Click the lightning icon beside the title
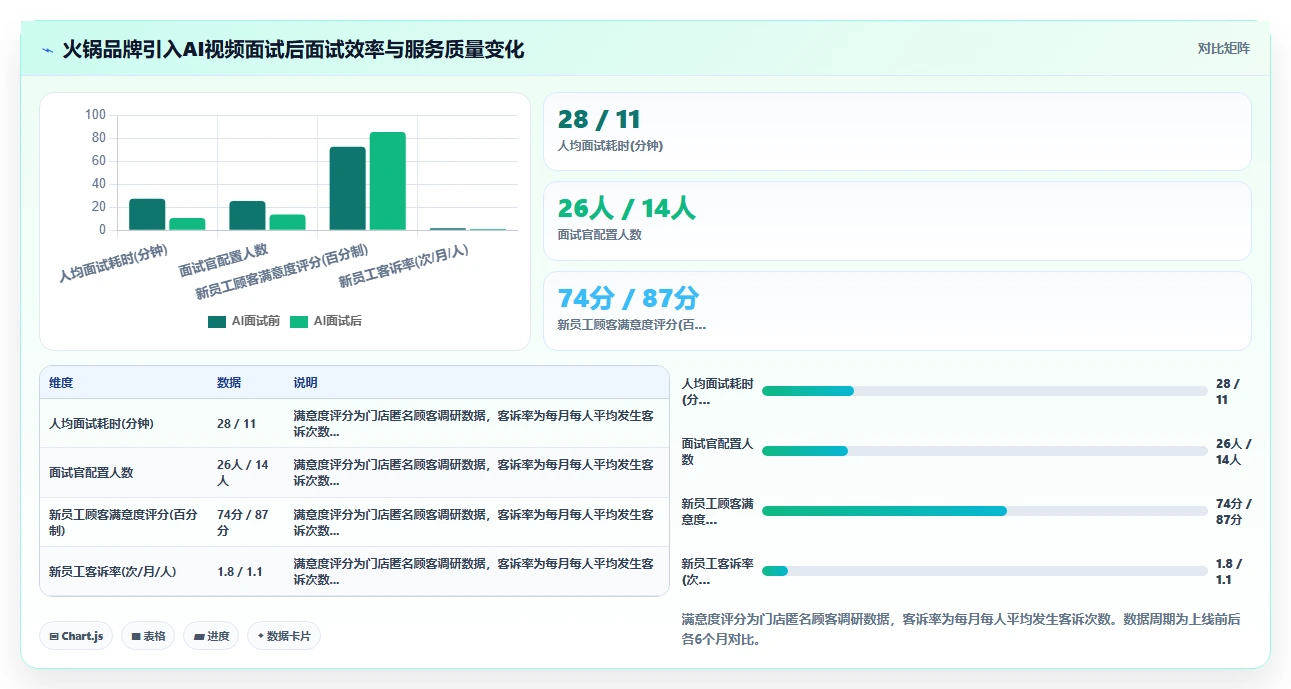 (x=48, y=50)
